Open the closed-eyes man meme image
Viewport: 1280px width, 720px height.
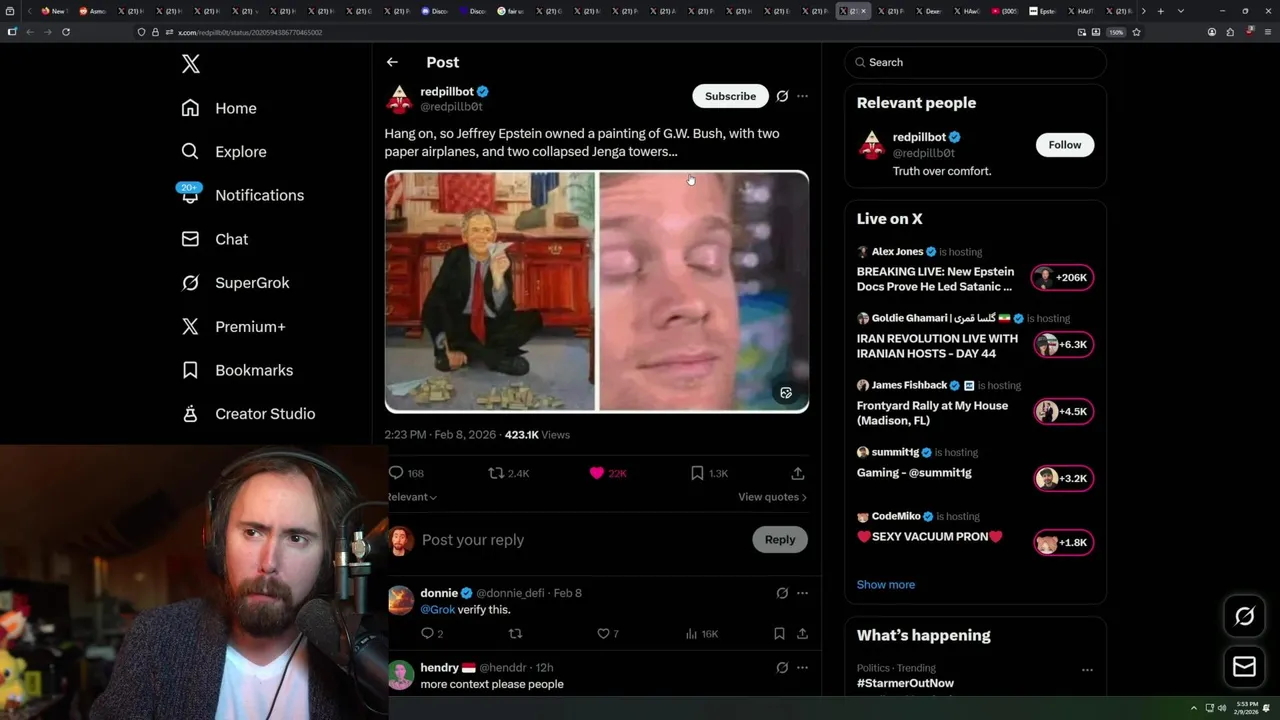(x=703, y=291)
